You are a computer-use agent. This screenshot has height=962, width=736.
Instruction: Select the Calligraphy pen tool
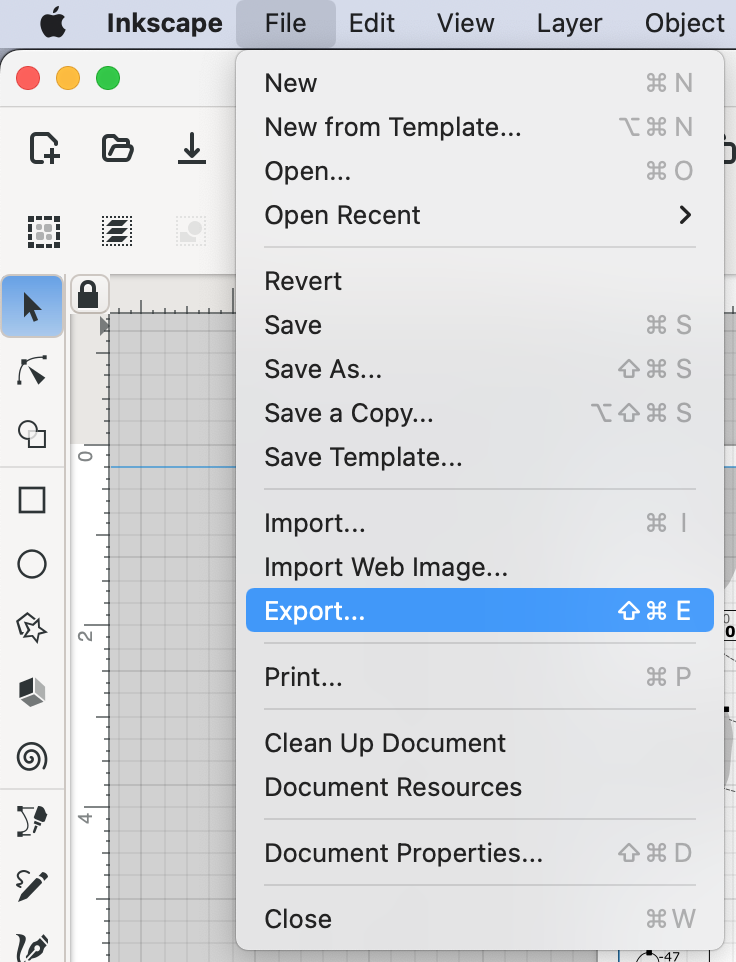(32, 948)
